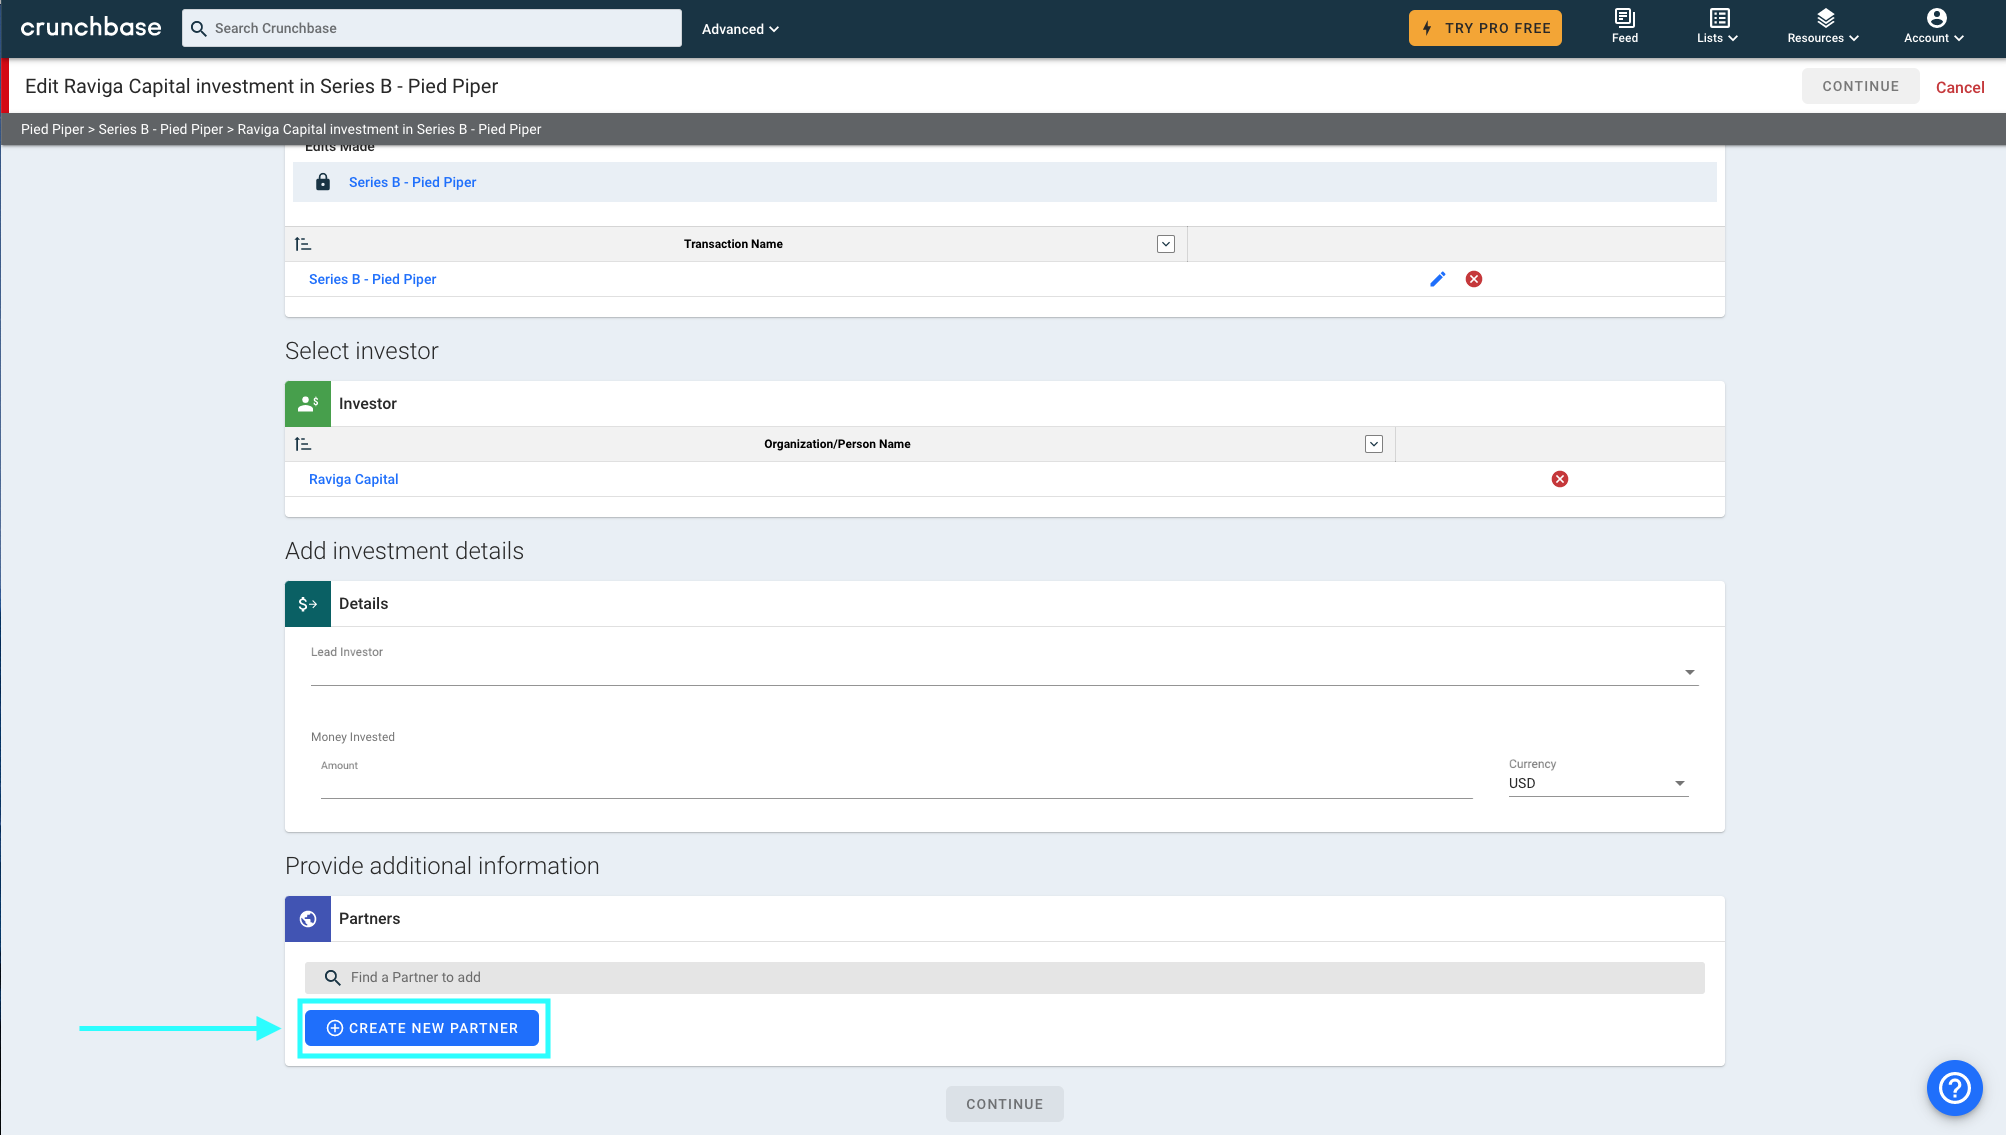Open locked Series B - Pied Piper link
Screen dimensions: 2006x1135
point(412,182)
